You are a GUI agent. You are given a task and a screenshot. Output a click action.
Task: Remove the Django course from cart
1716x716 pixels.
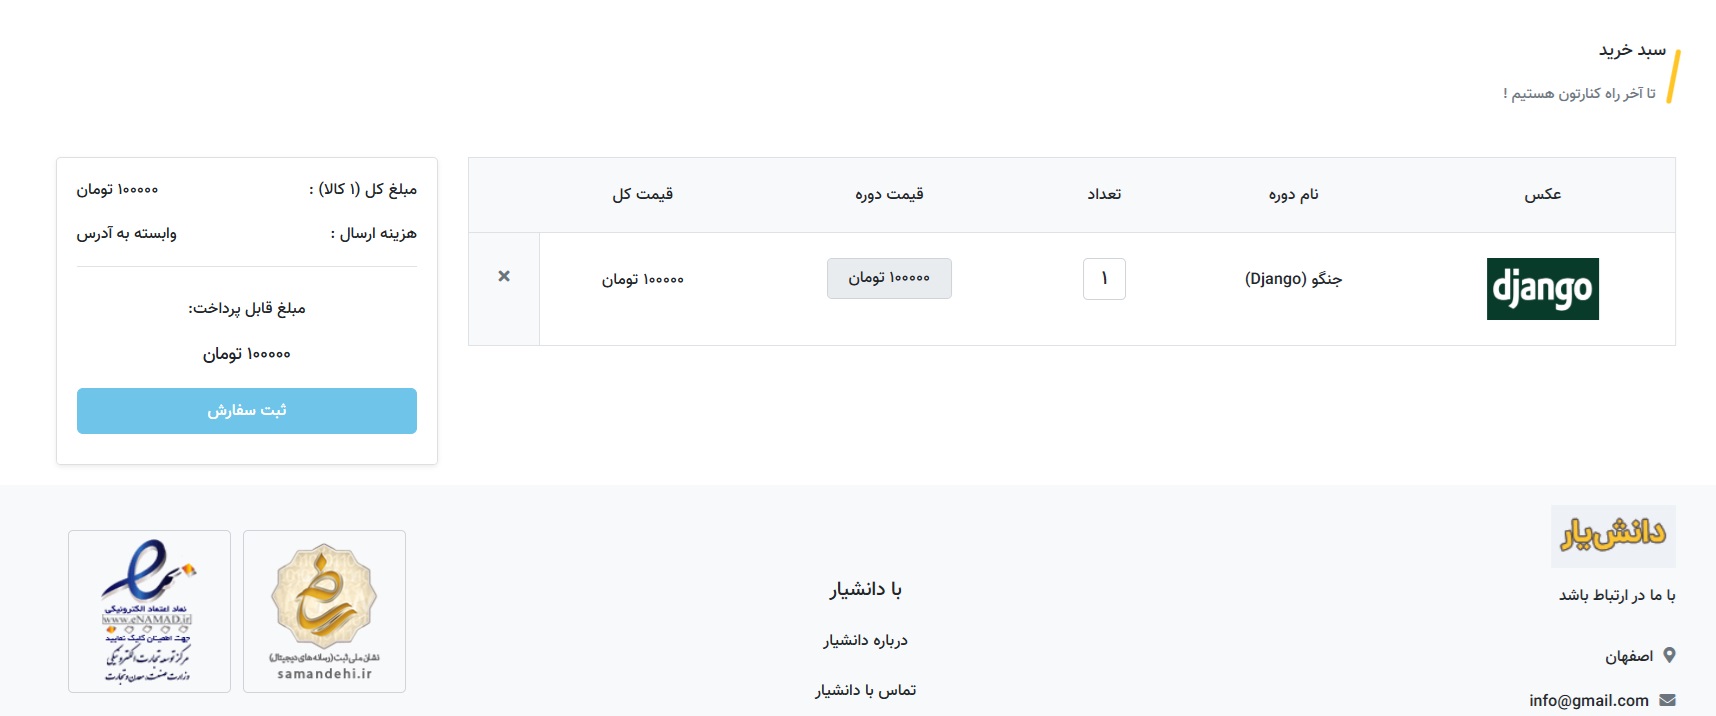coord(504,276)
